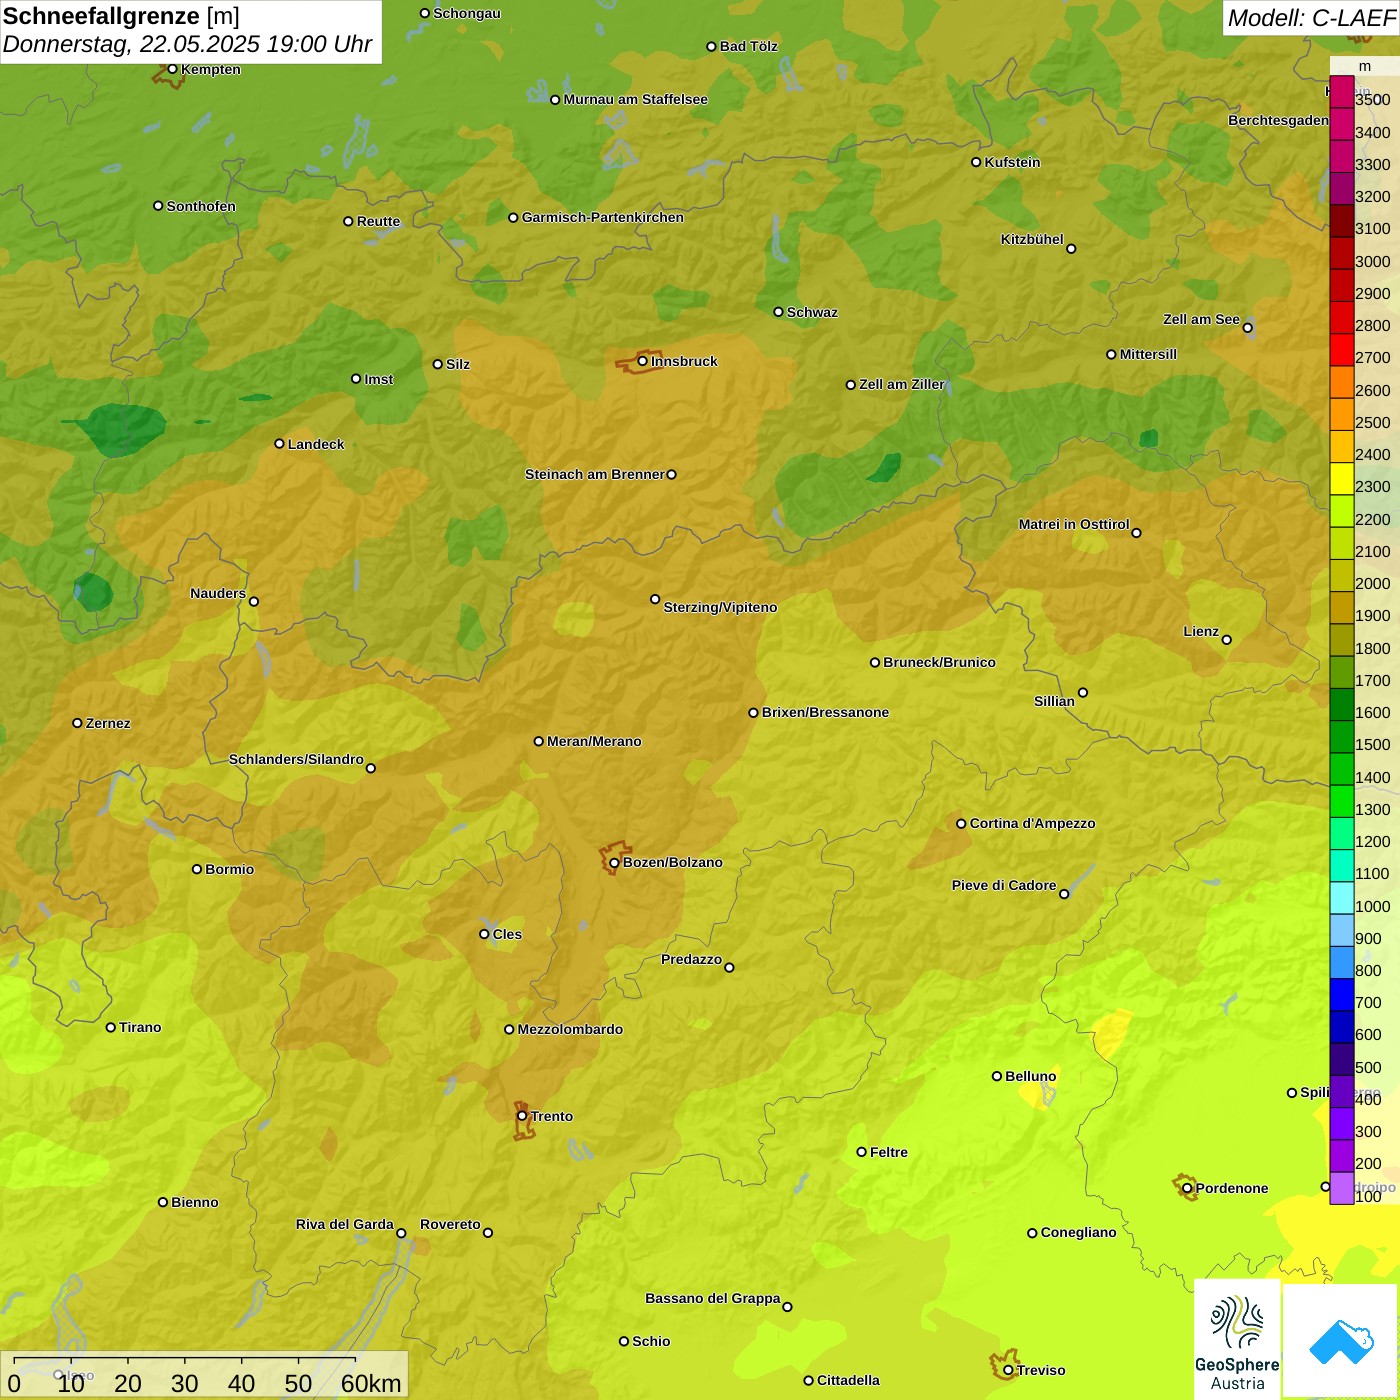Click the 'Bienno' label
This screenshot has height=1400, width=1400.
[x=195, y=1202]
